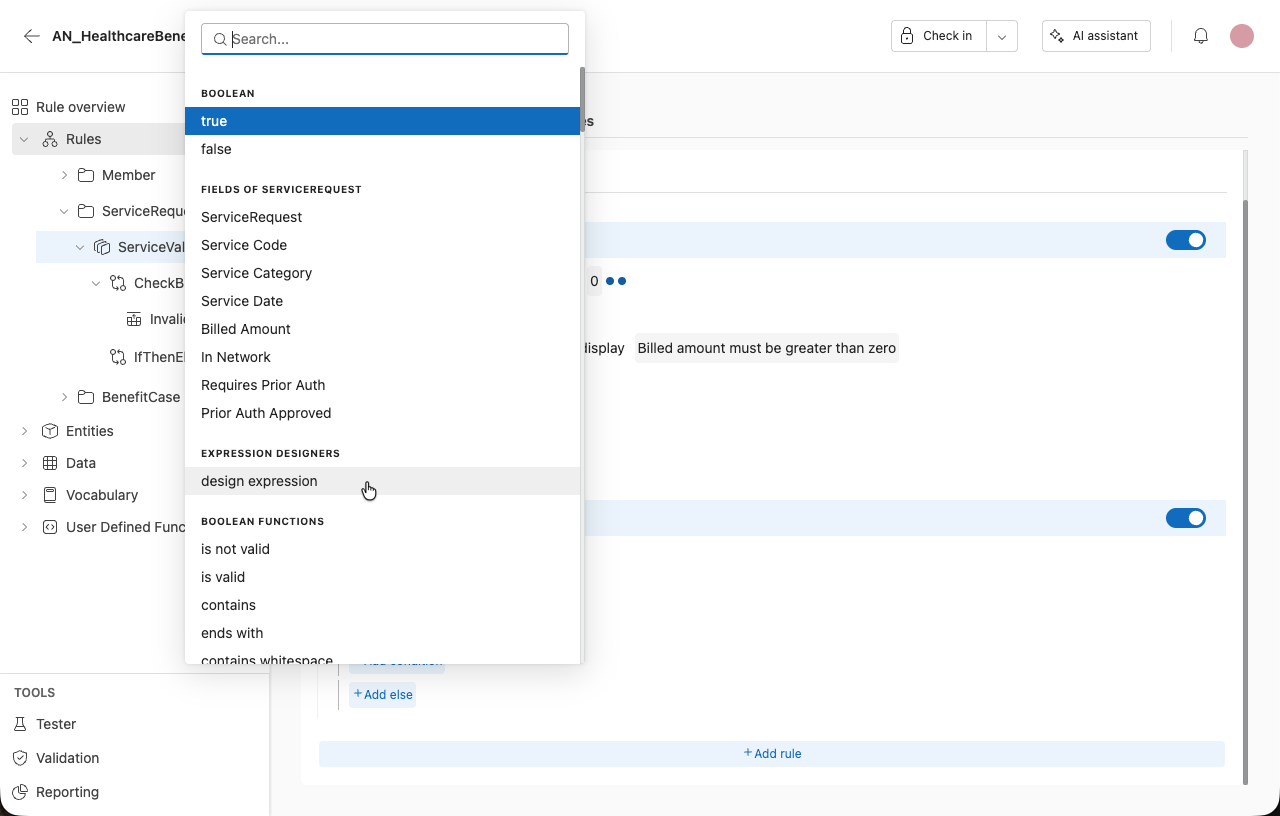The width and height of the screenshot is (1280, 816).
Task: Open the user avatar menu
Action: point(1242,36)
